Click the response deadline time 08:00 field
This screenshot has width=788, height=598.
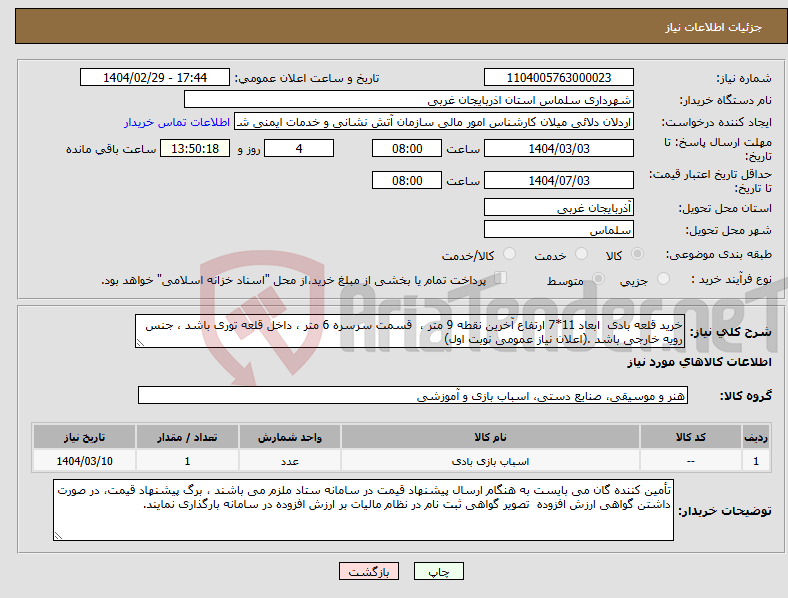click(407, 148)
